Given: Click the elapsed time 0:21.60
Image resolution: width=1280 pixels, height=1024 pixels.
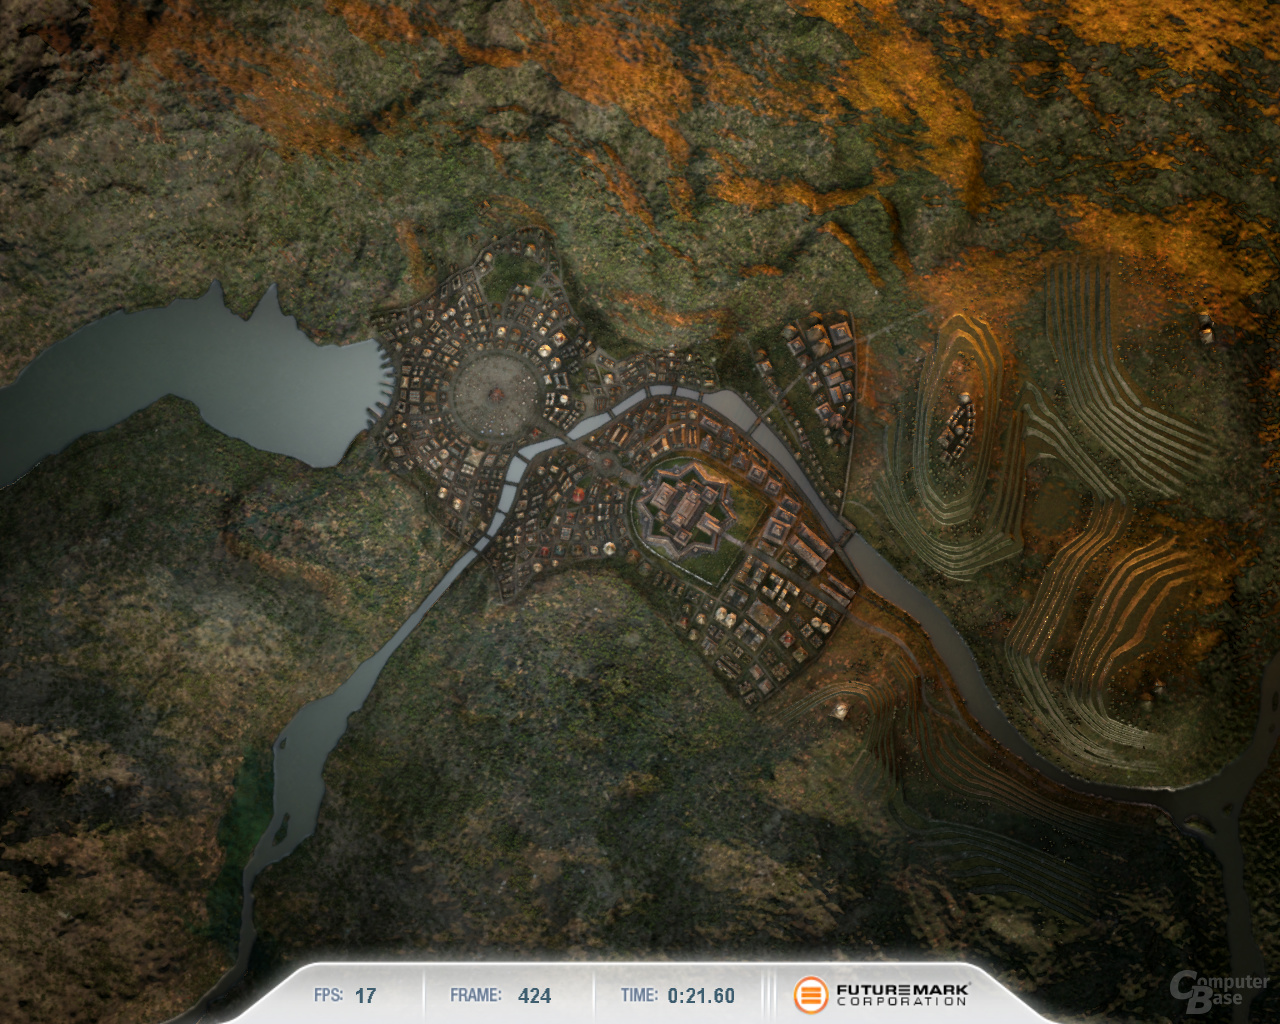Looking at the screenshot, I should click(x=701, y=996).
